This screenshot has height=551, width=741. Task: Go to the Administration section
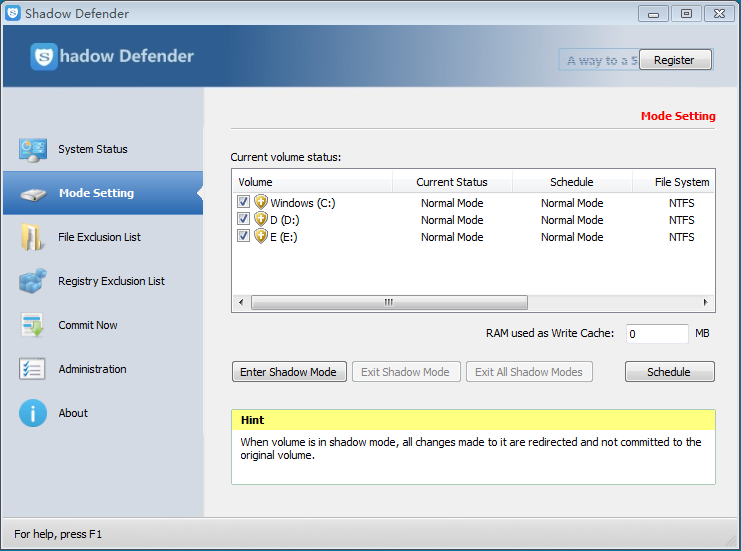[92, 369]
